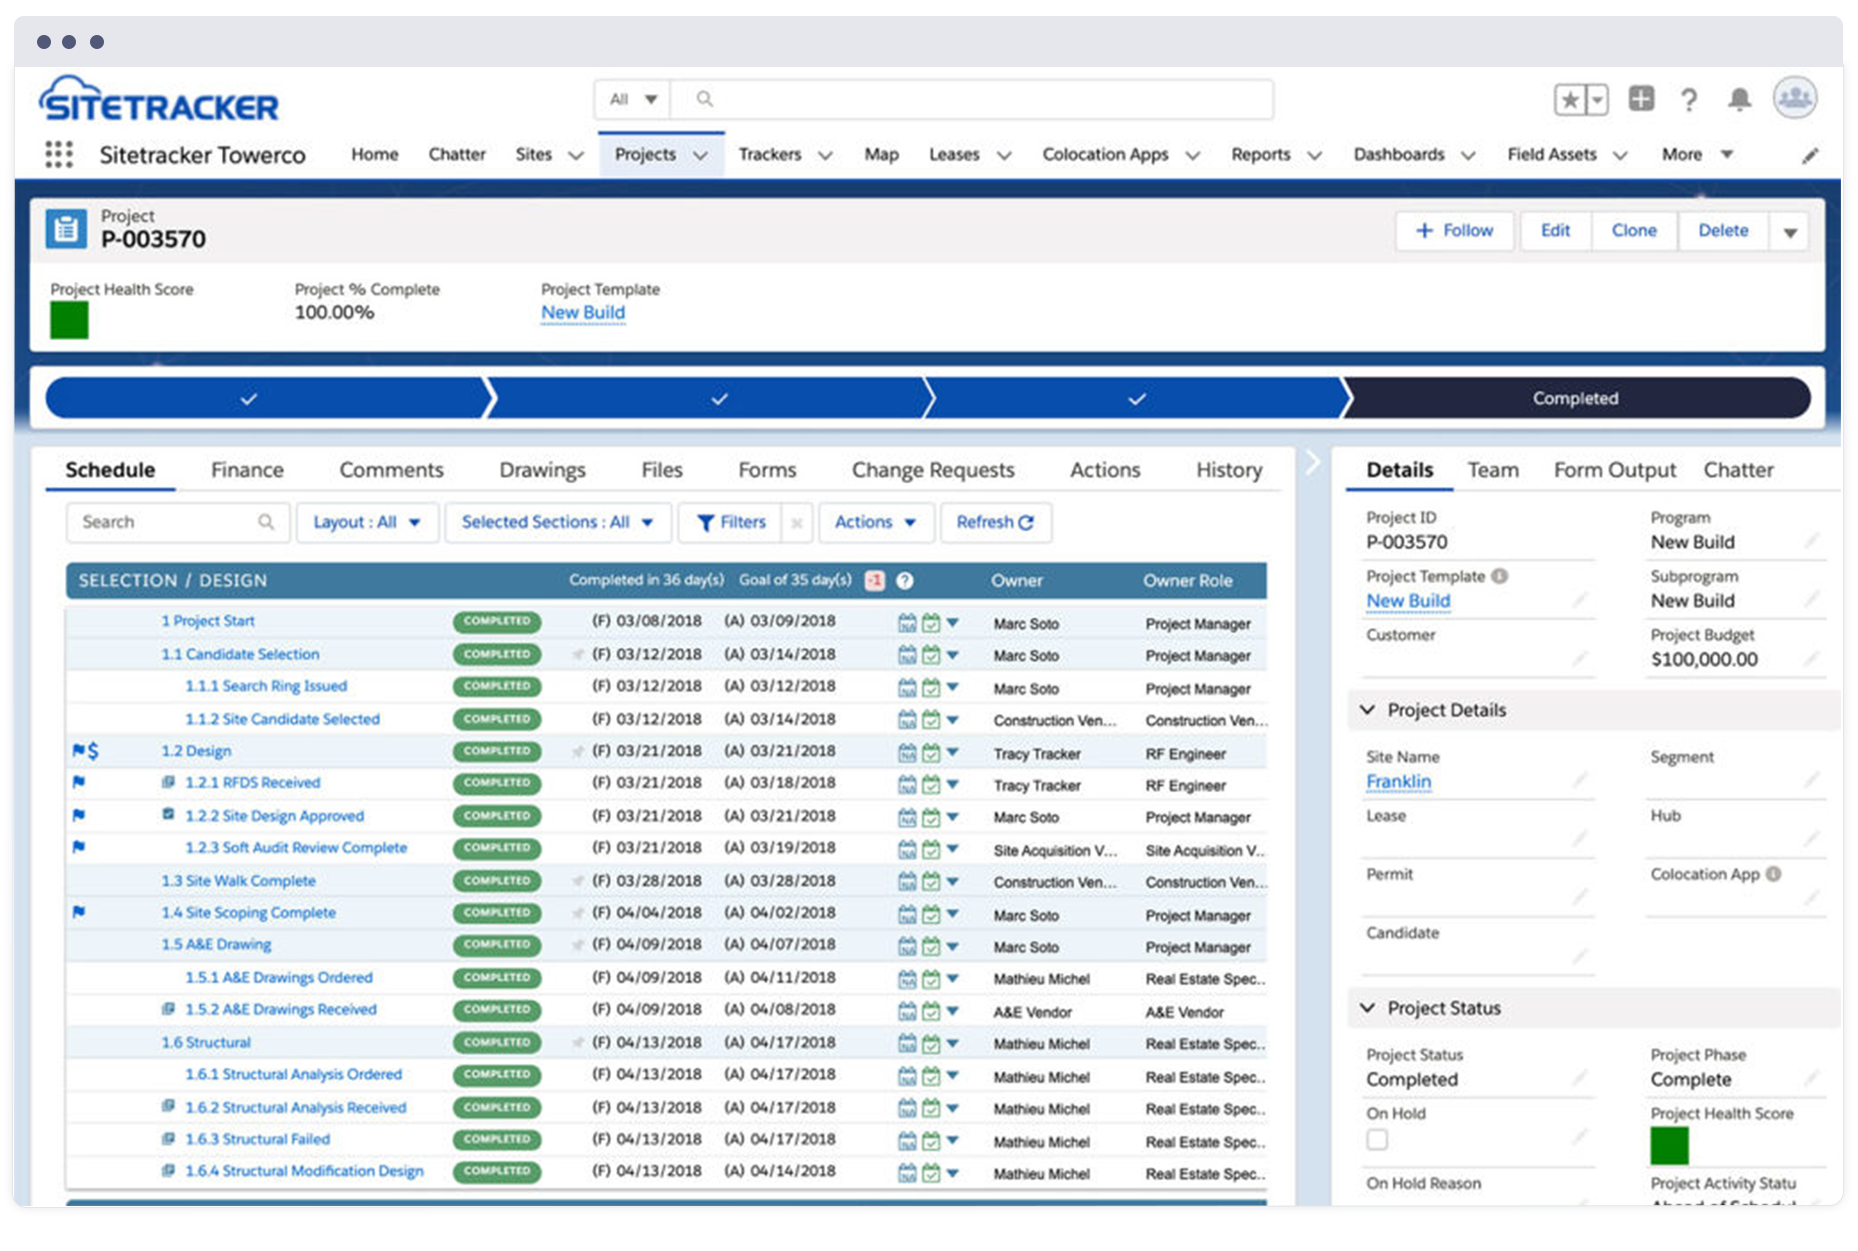Open the Filters button
The height and width of the screenshot is (1251, 1858).
pos(730,522)
